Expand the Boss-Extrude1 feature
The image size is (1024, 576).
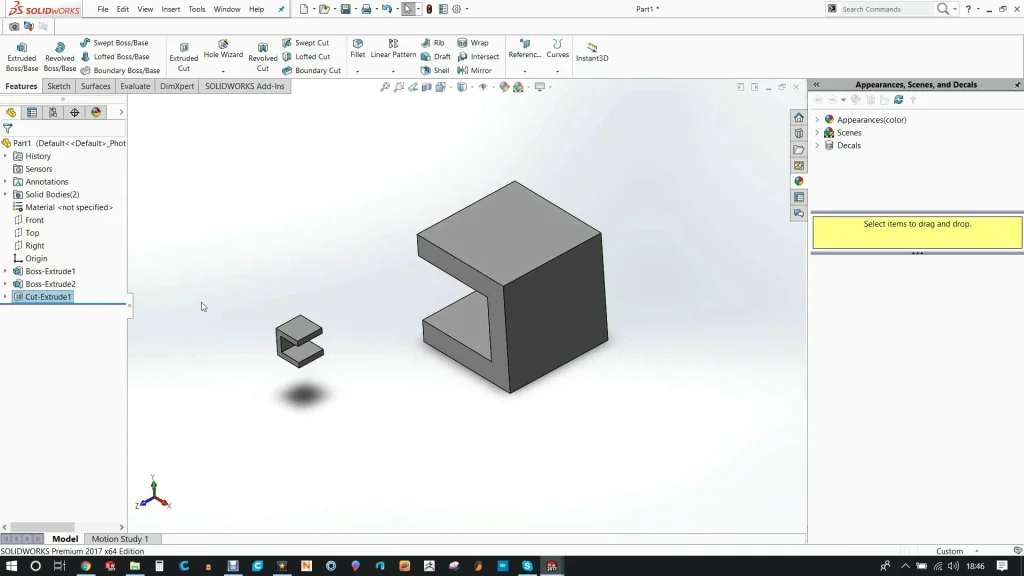5,271
